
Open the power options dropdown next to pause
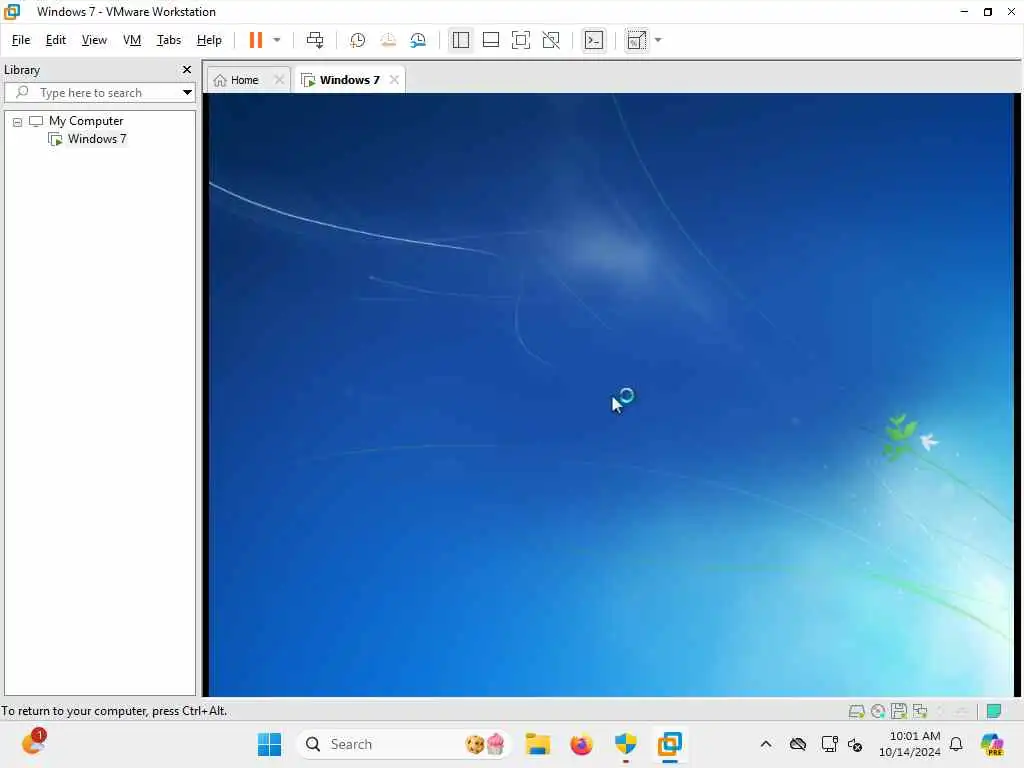(277, 40)
